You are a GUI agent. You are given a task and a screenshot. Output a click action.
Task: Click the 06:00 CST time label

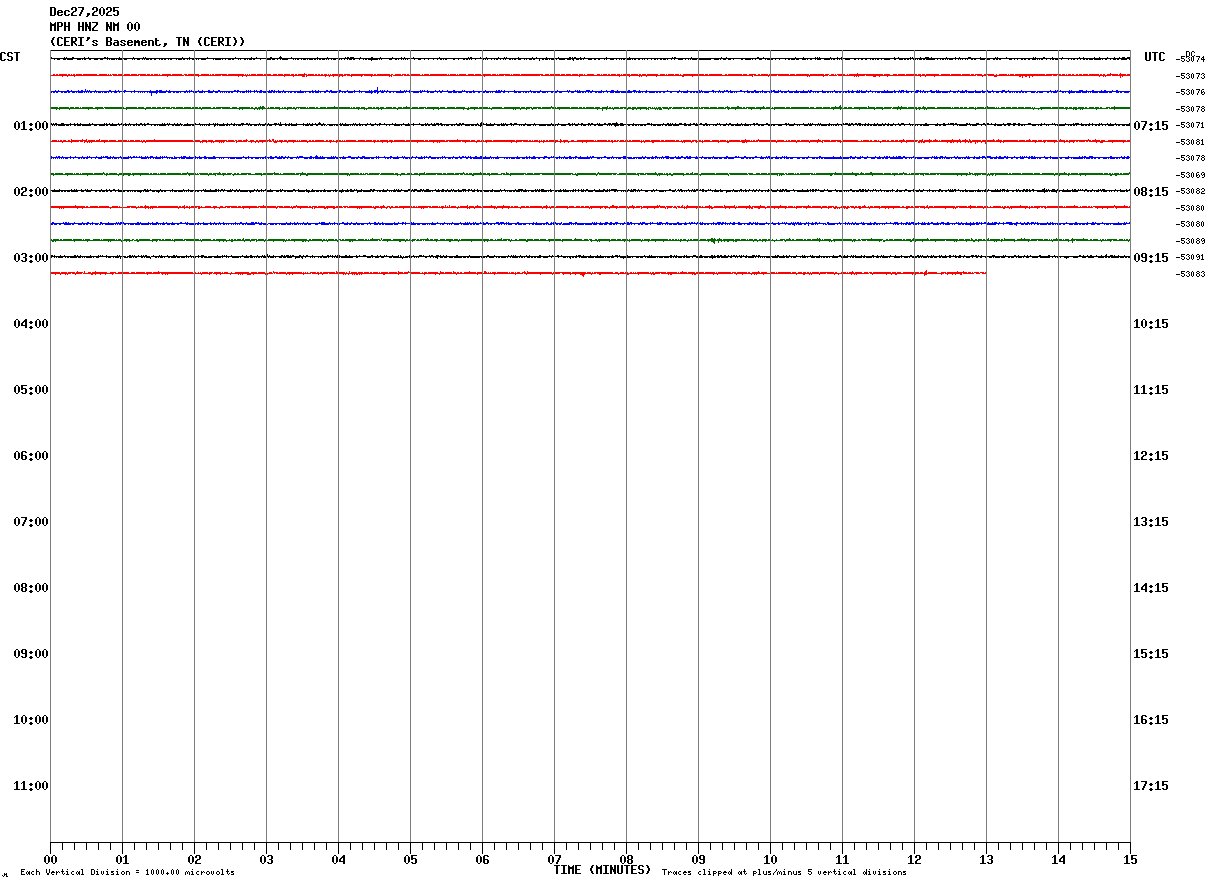[31, 456]
